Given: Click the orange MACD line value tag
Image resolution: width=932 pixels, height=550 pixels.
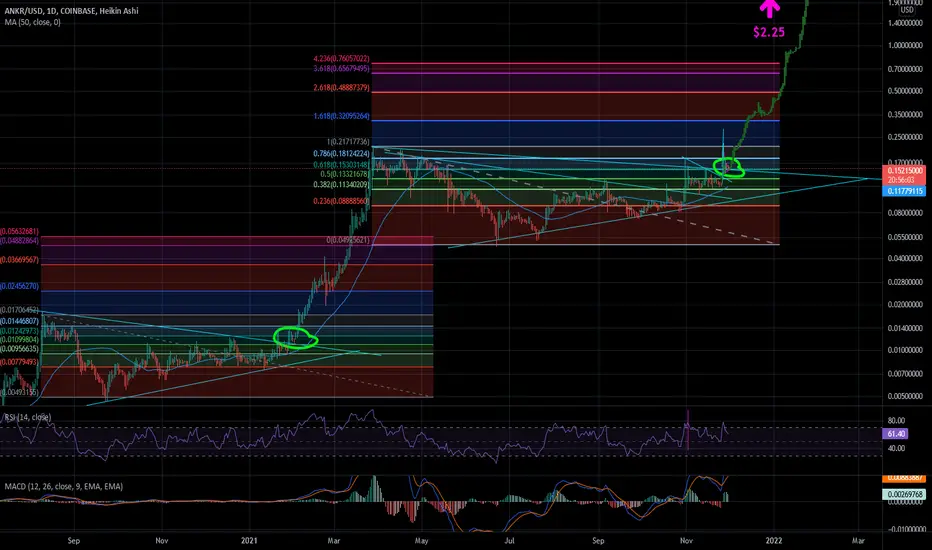Looking at the screenshot, I should [x=905, y=478].
